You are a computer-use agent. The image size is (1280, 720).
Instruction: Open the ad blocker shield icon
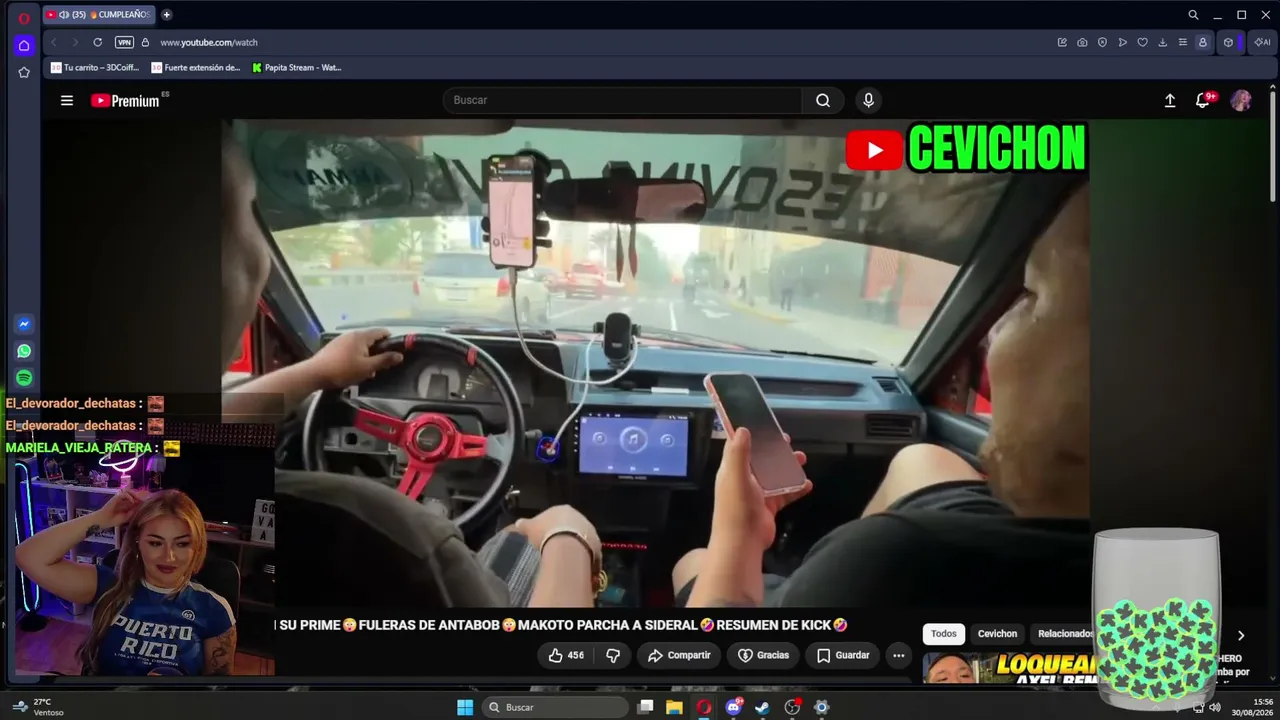click(1102, 42)
